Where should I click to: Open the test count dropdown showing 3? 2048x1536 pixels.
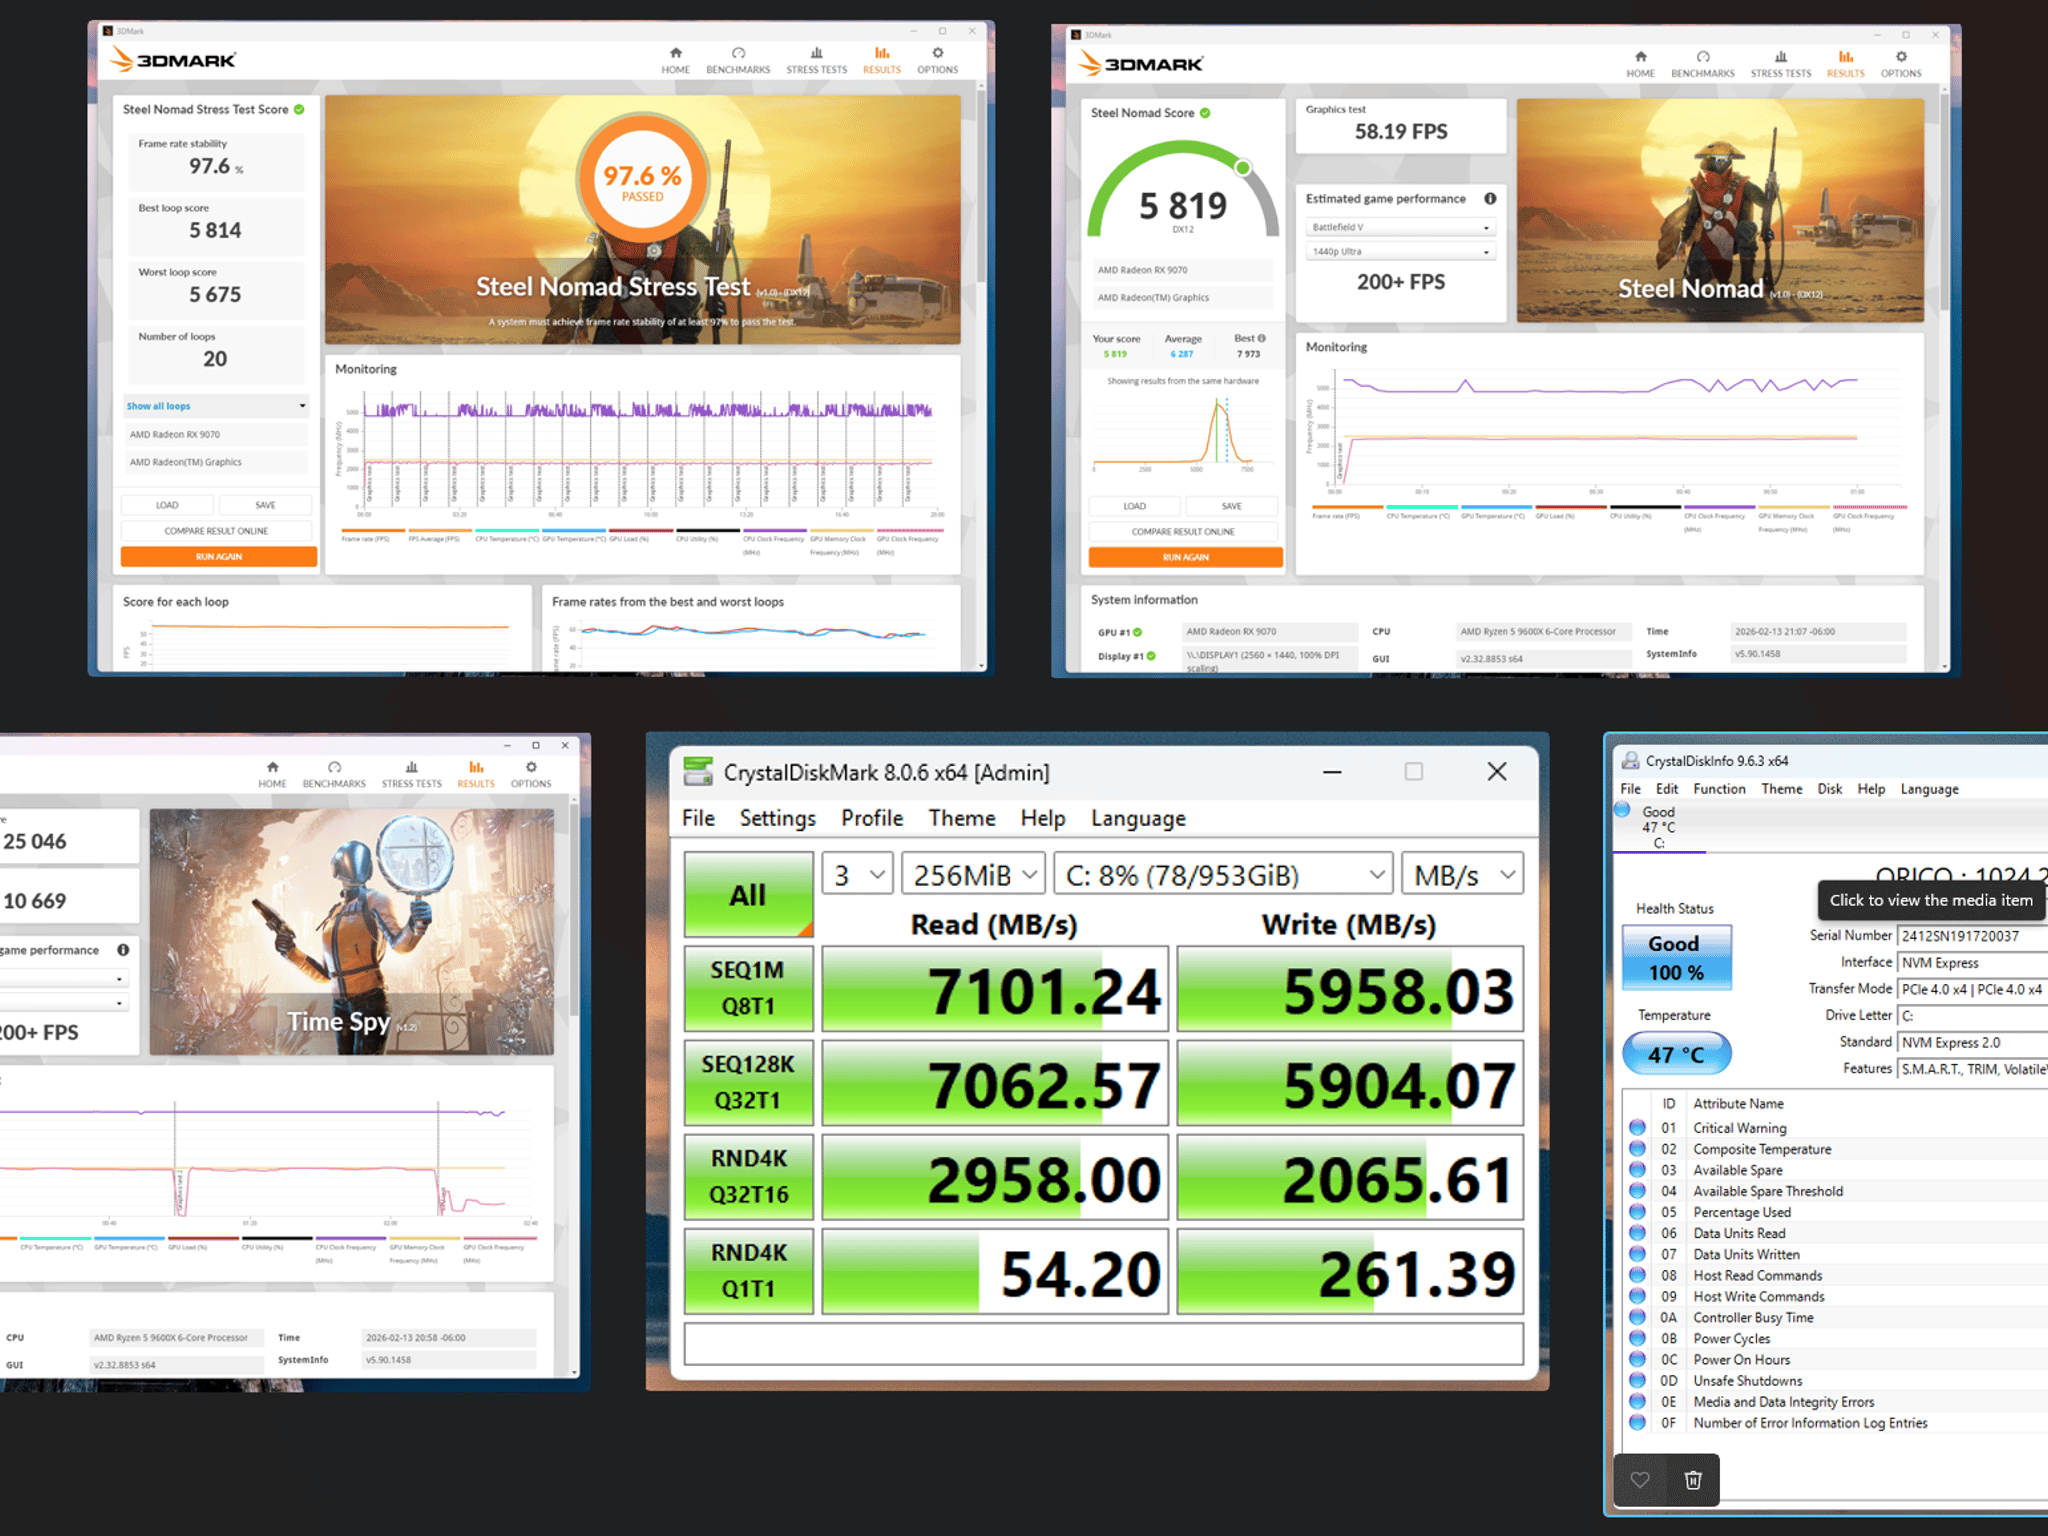coord(857,875)
